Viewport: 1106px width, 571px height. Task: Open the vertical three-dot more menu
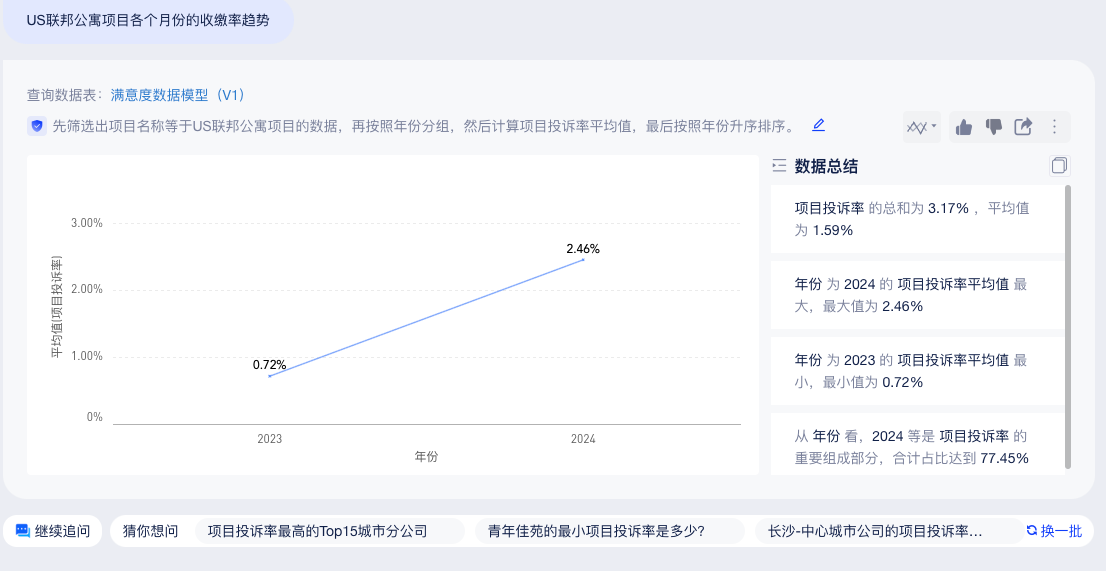(1055, 127)
